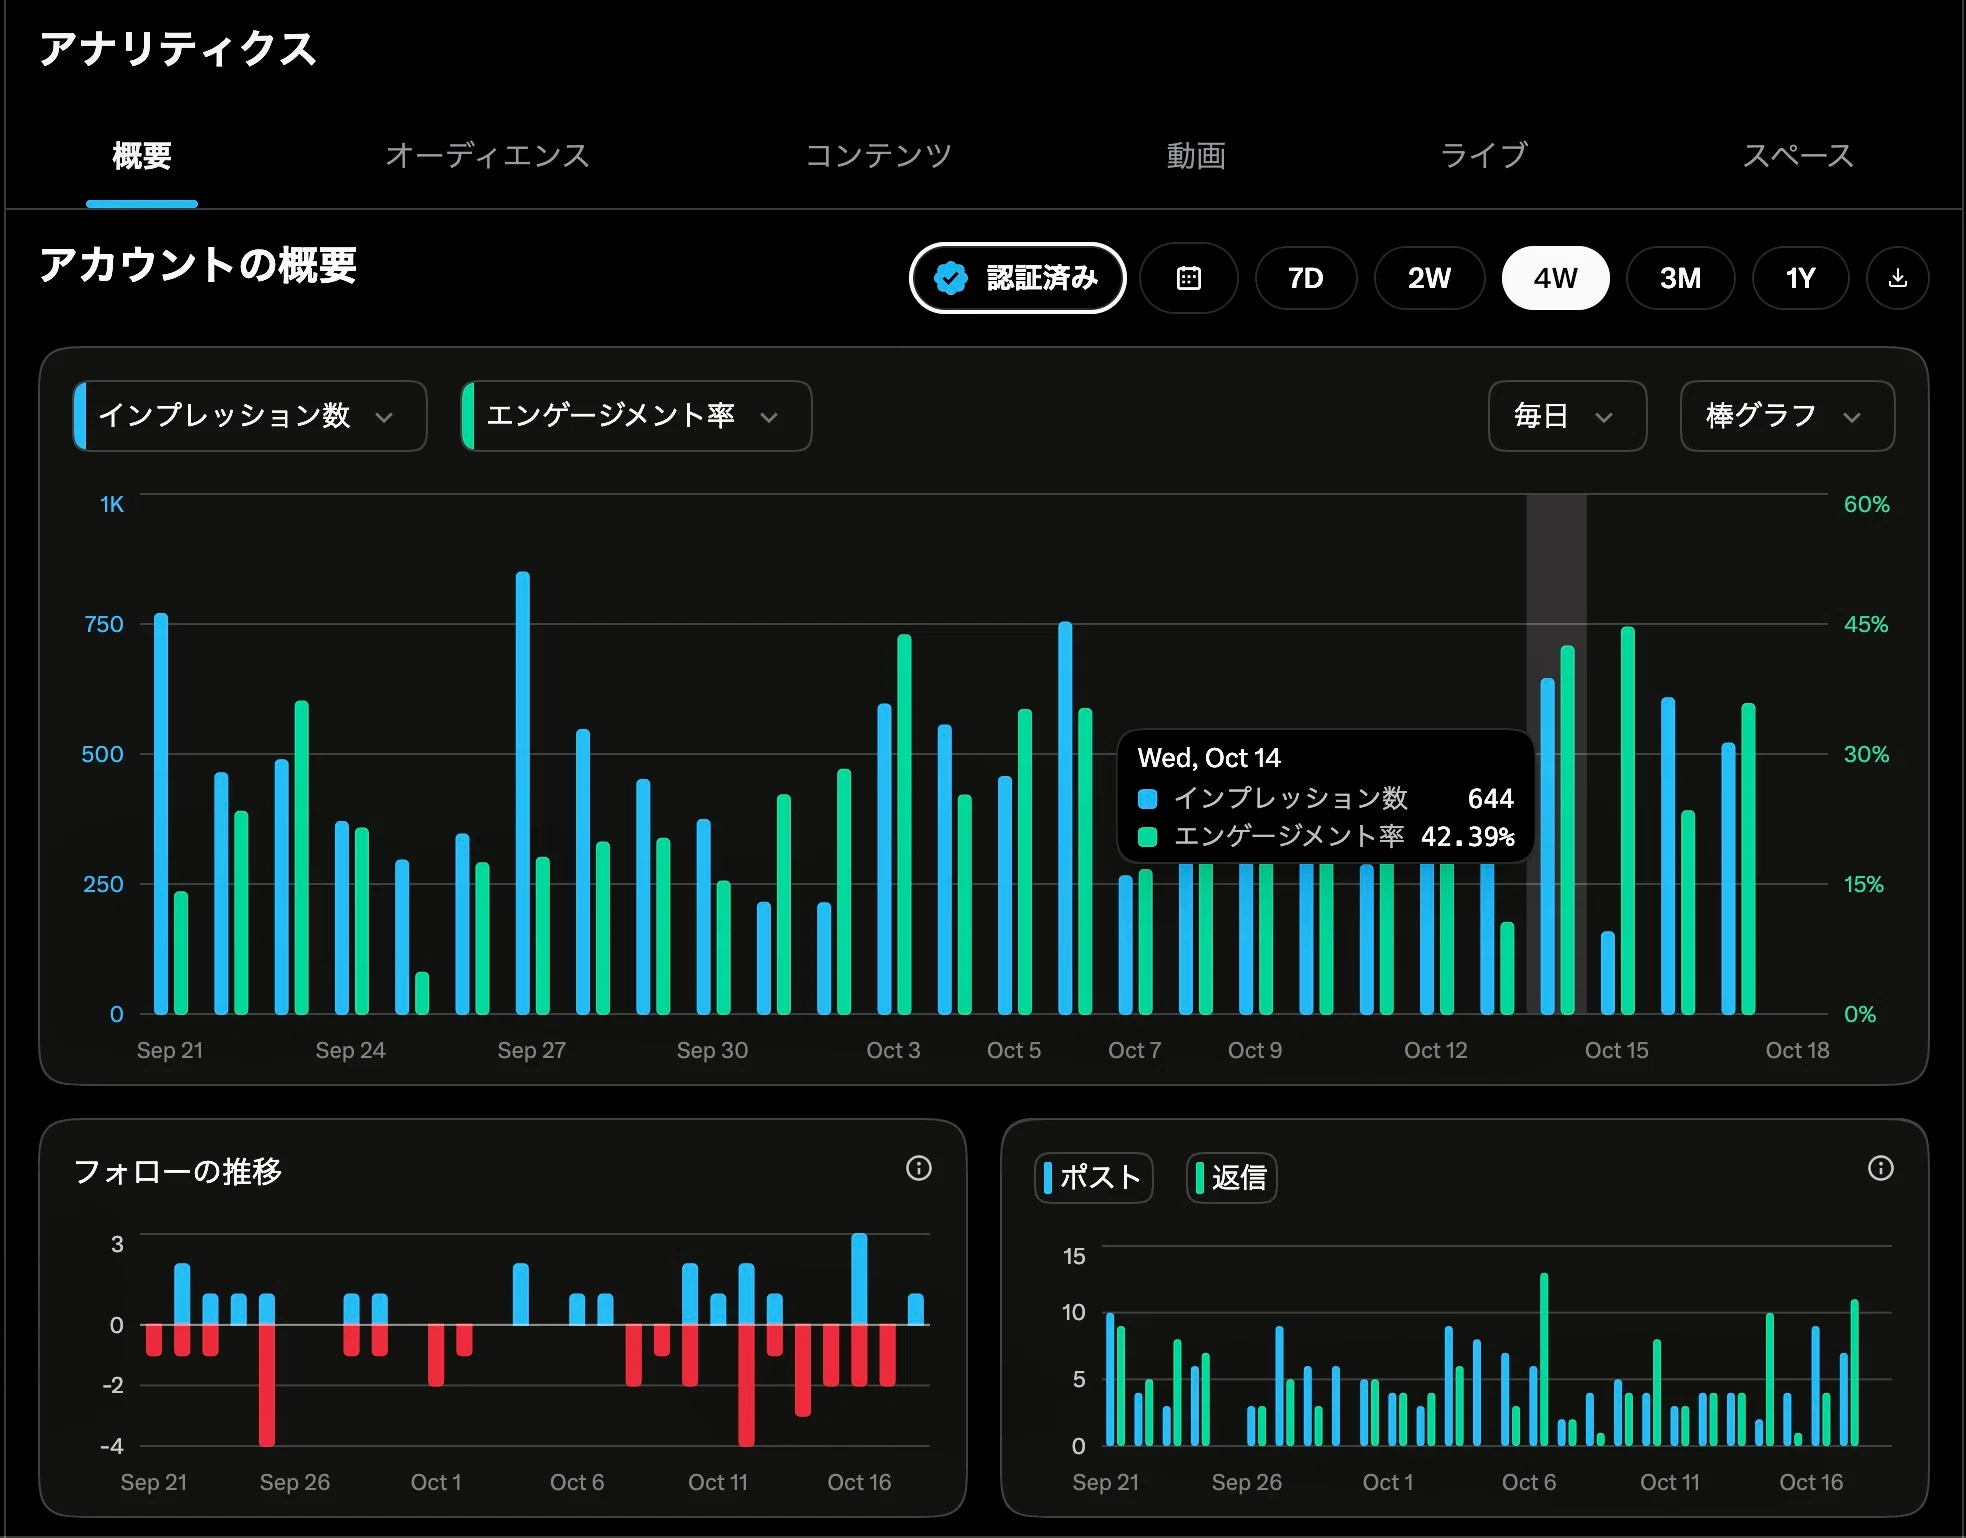Switch to the 動画 tab
Viewport: 1966px width, 1538px height.
pyautogui.click(x=1196, y=156)
